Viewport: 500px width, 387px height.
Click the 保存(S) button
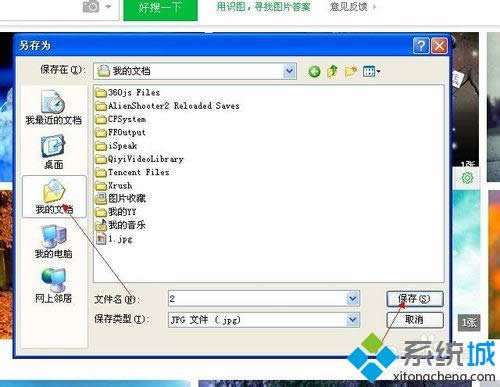pos(415,299)
